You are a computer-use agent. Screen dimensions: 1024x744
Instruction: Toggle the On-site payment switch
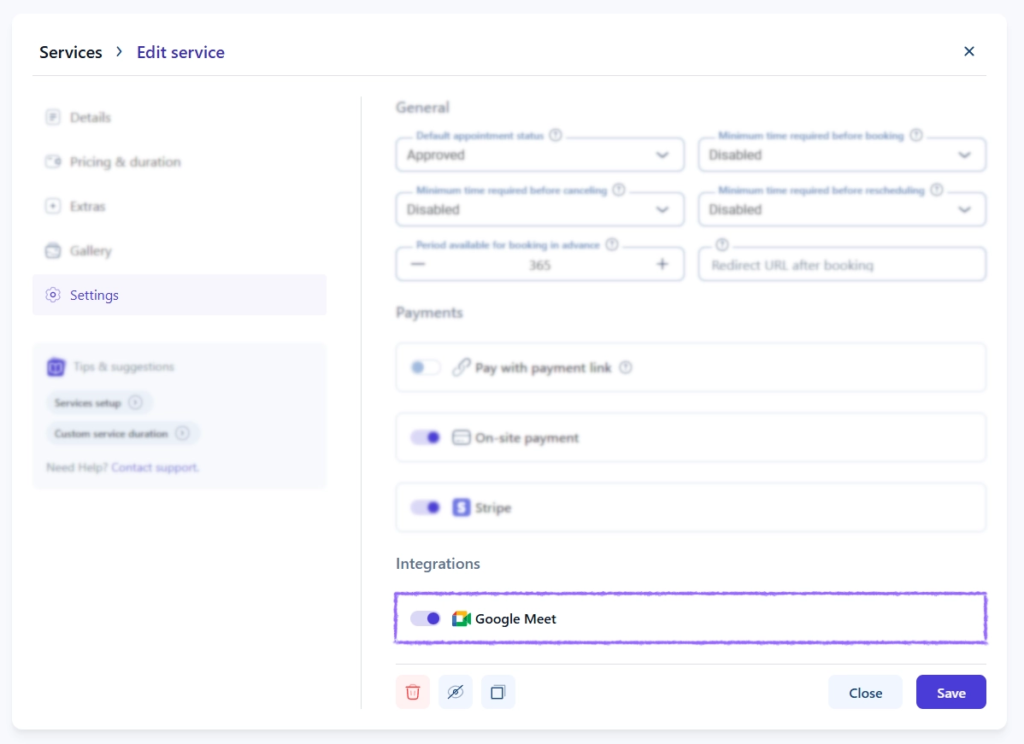[425, 438]
